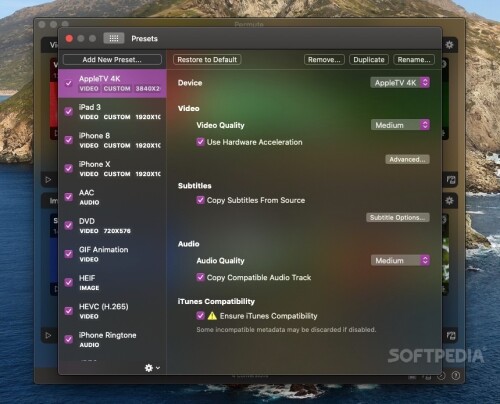This screenshot has height=404, width=500.
Task: Open the Device dropdown showing AppleTV 4K
Action: tap(400, 83)
